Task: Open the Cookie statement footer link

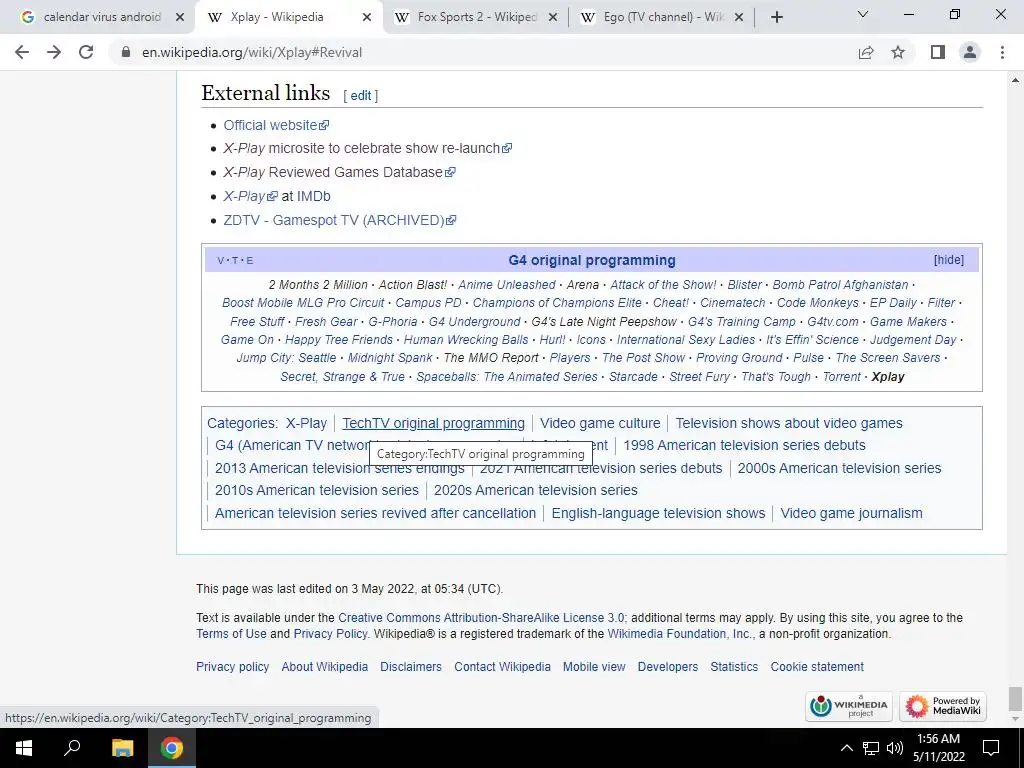Action: (817, 667)
